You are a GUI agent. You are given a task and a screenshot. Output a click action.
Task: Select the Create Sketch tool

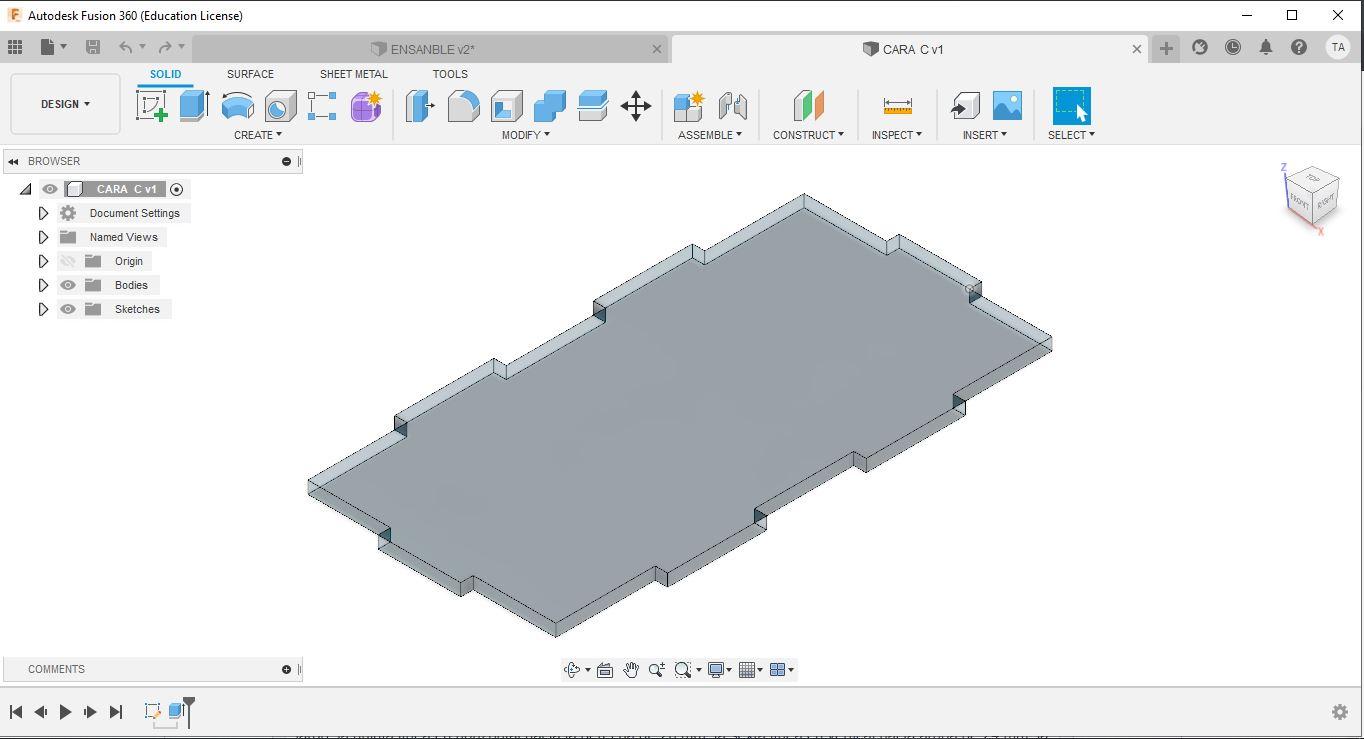[x=152, y=106]
